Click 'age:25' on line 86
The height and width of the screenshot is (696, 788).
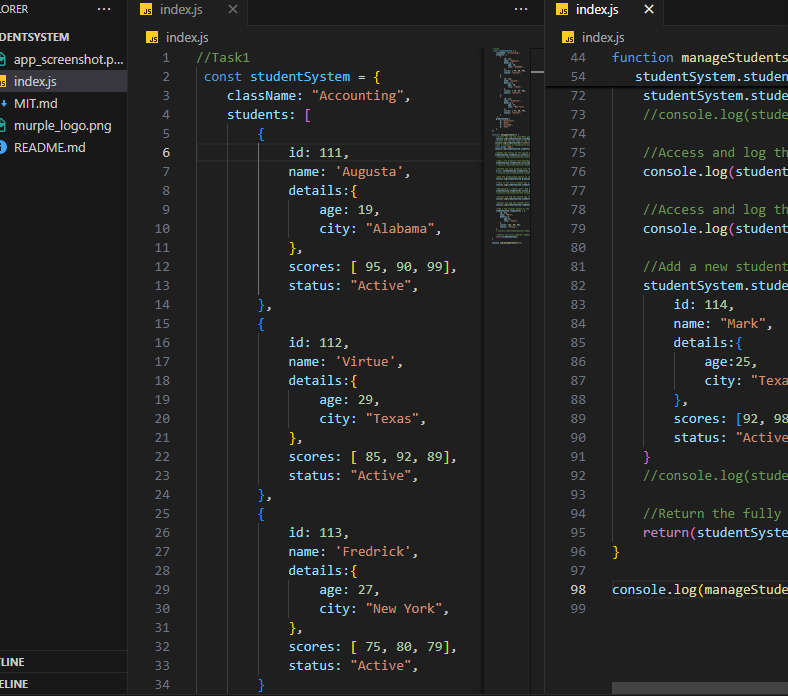[727, 362]
